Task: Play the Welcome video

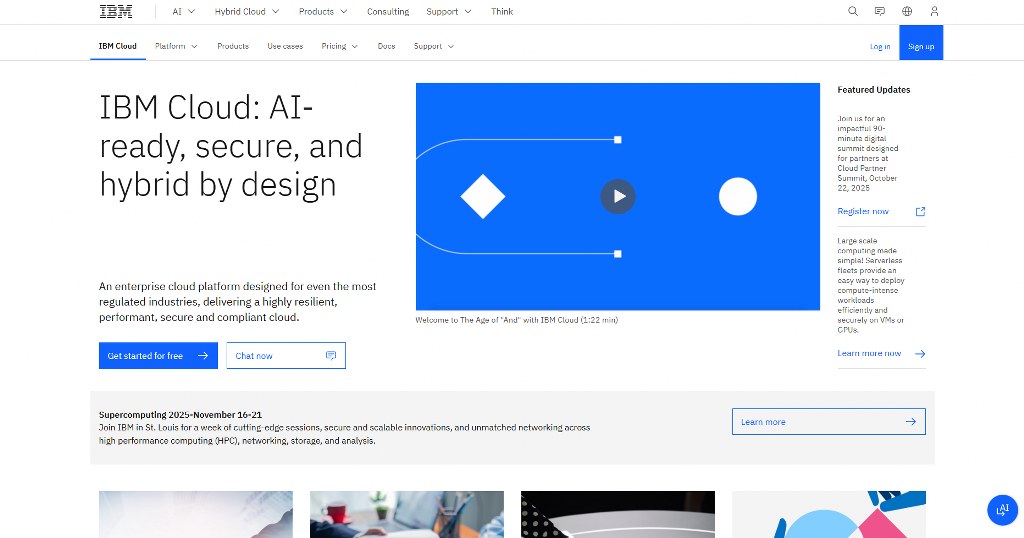Action: coord(618,197)
